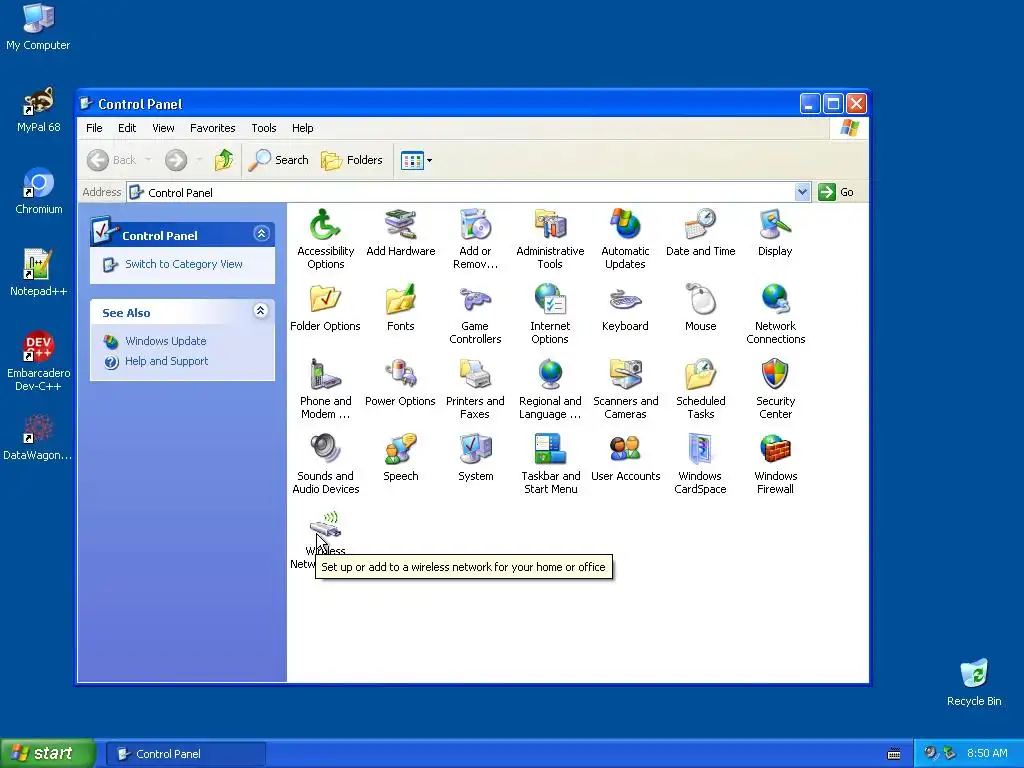
Task: Toggle the Folders pane button
Action: click(x=352, y=160)
